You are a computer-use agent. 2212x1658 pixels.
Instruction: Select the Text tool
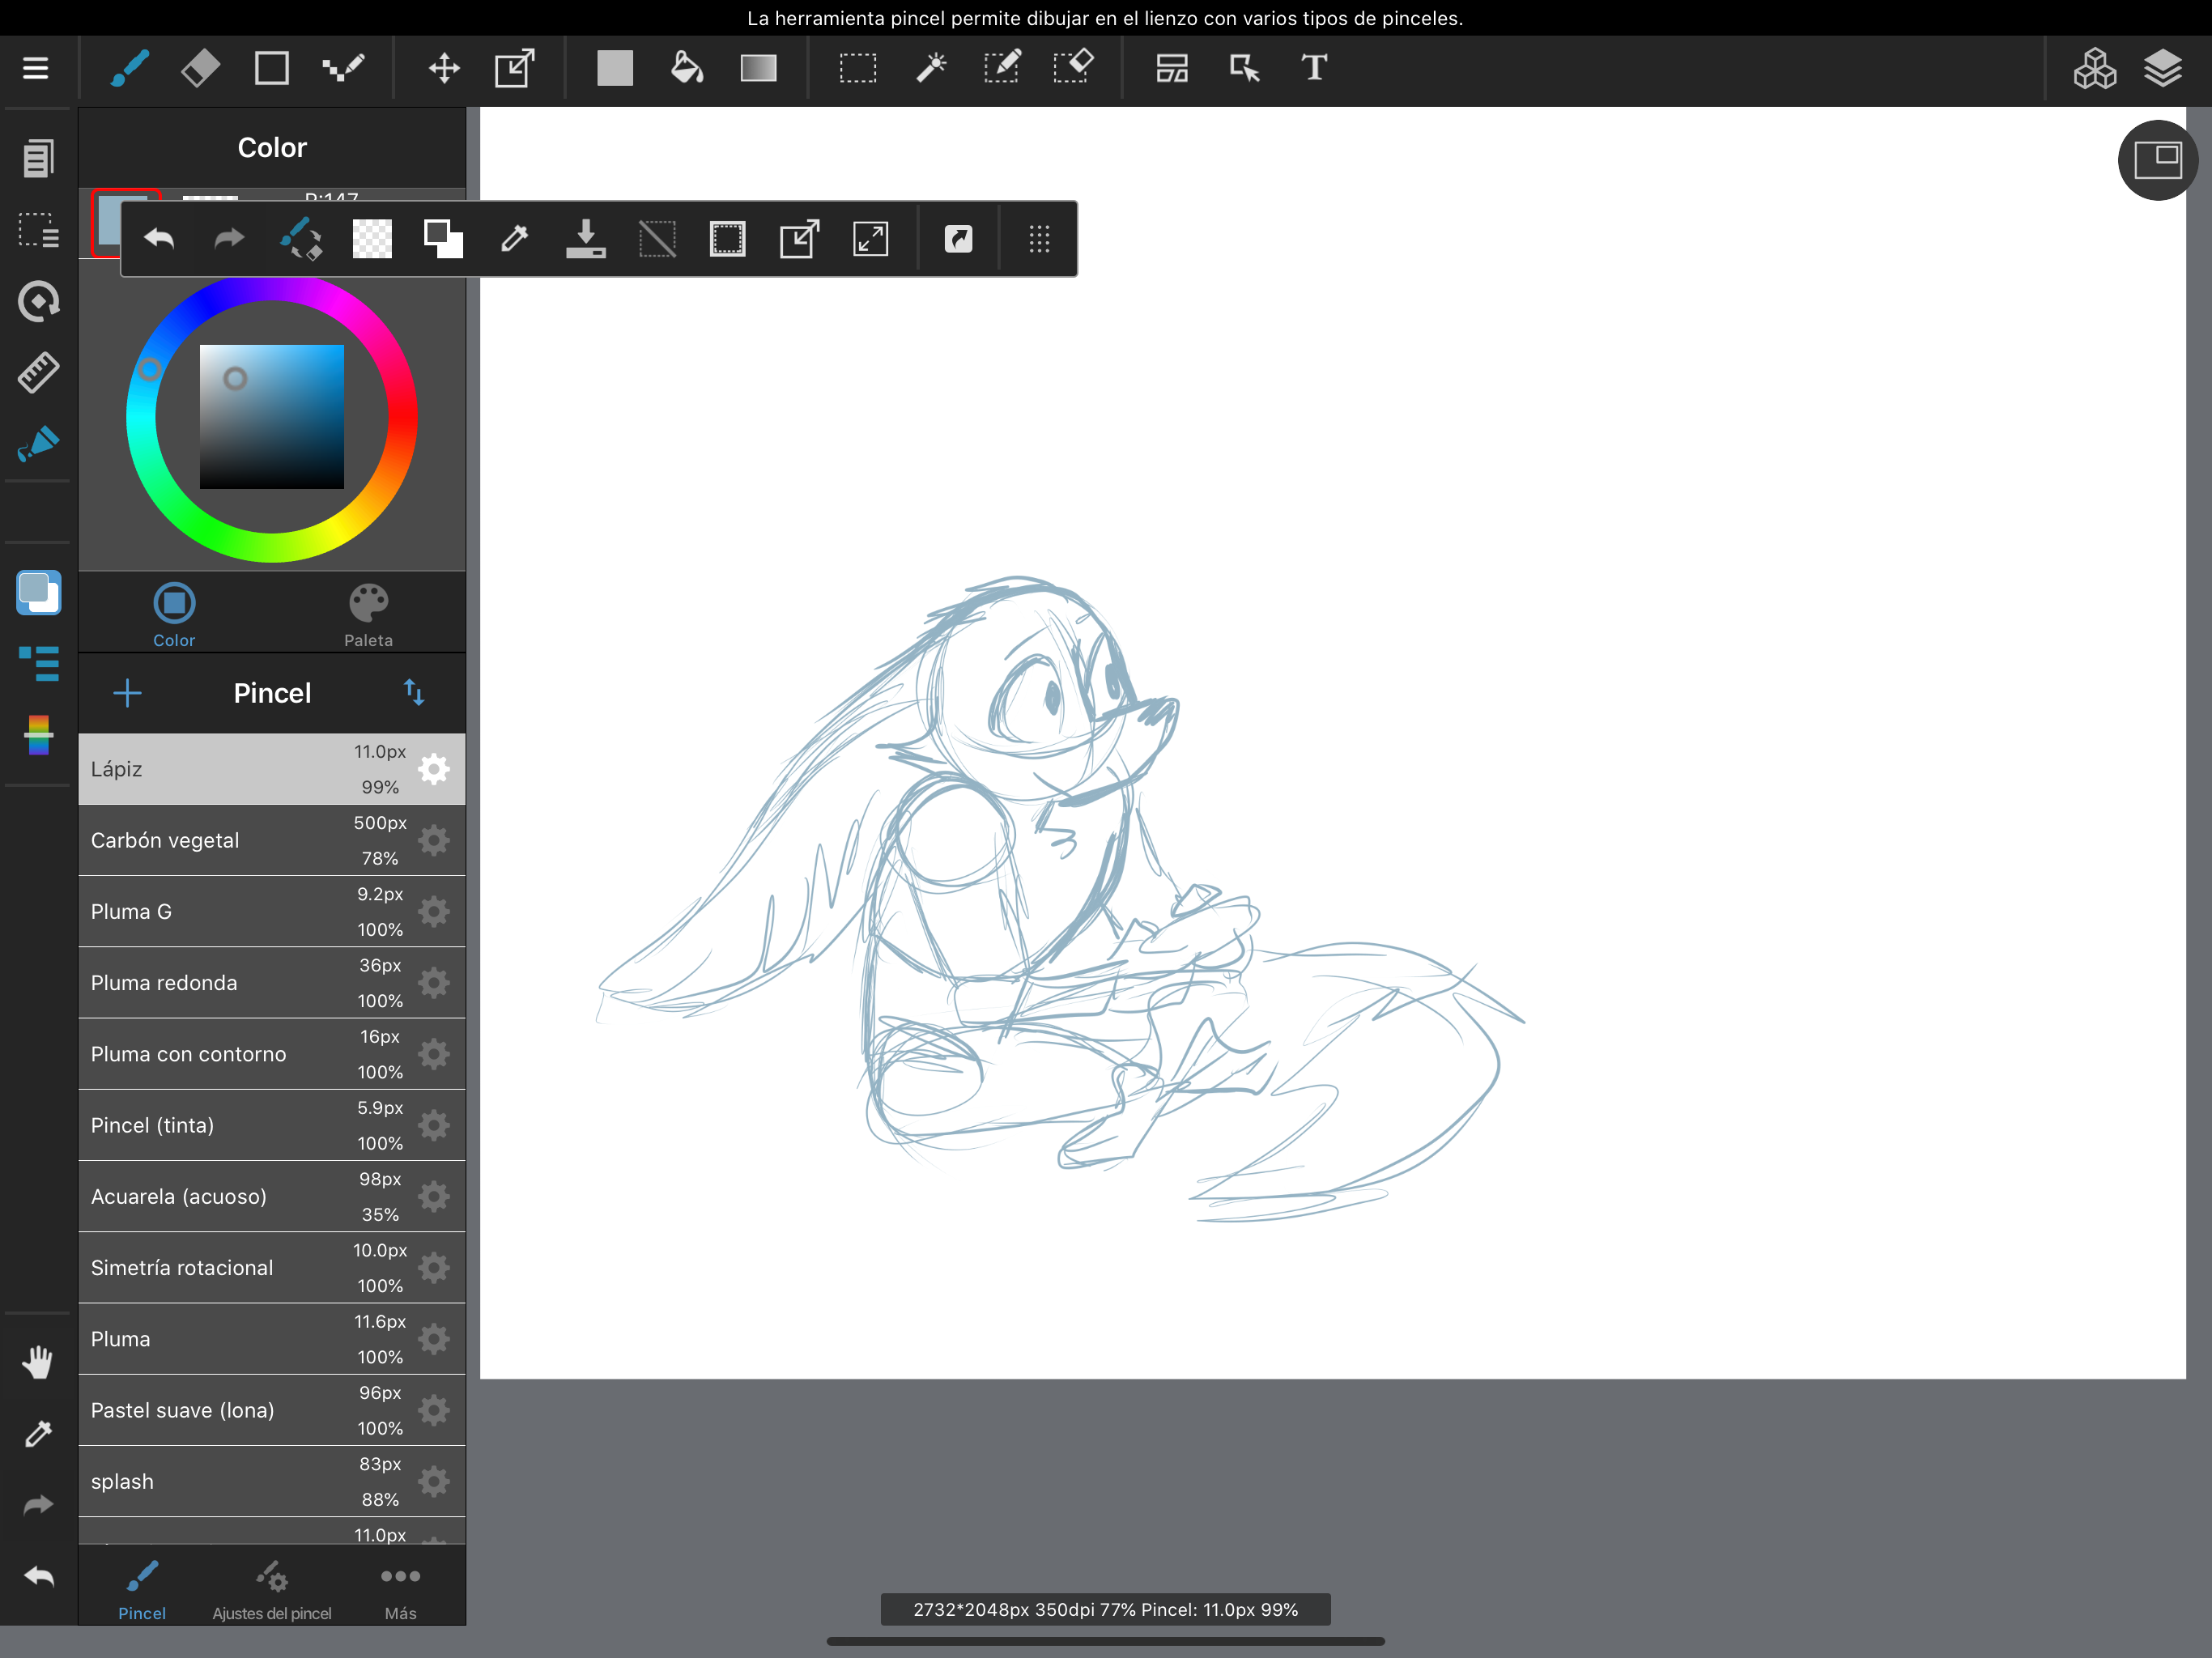coord(1314,68)
